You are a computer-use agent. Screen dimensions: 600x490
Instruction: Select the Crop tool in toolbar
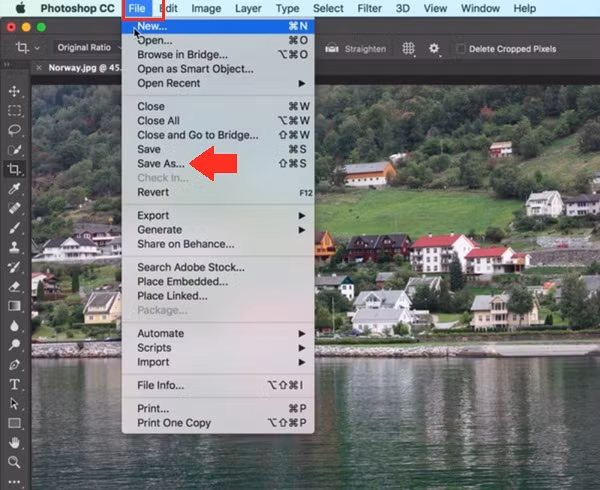(15, 170)
